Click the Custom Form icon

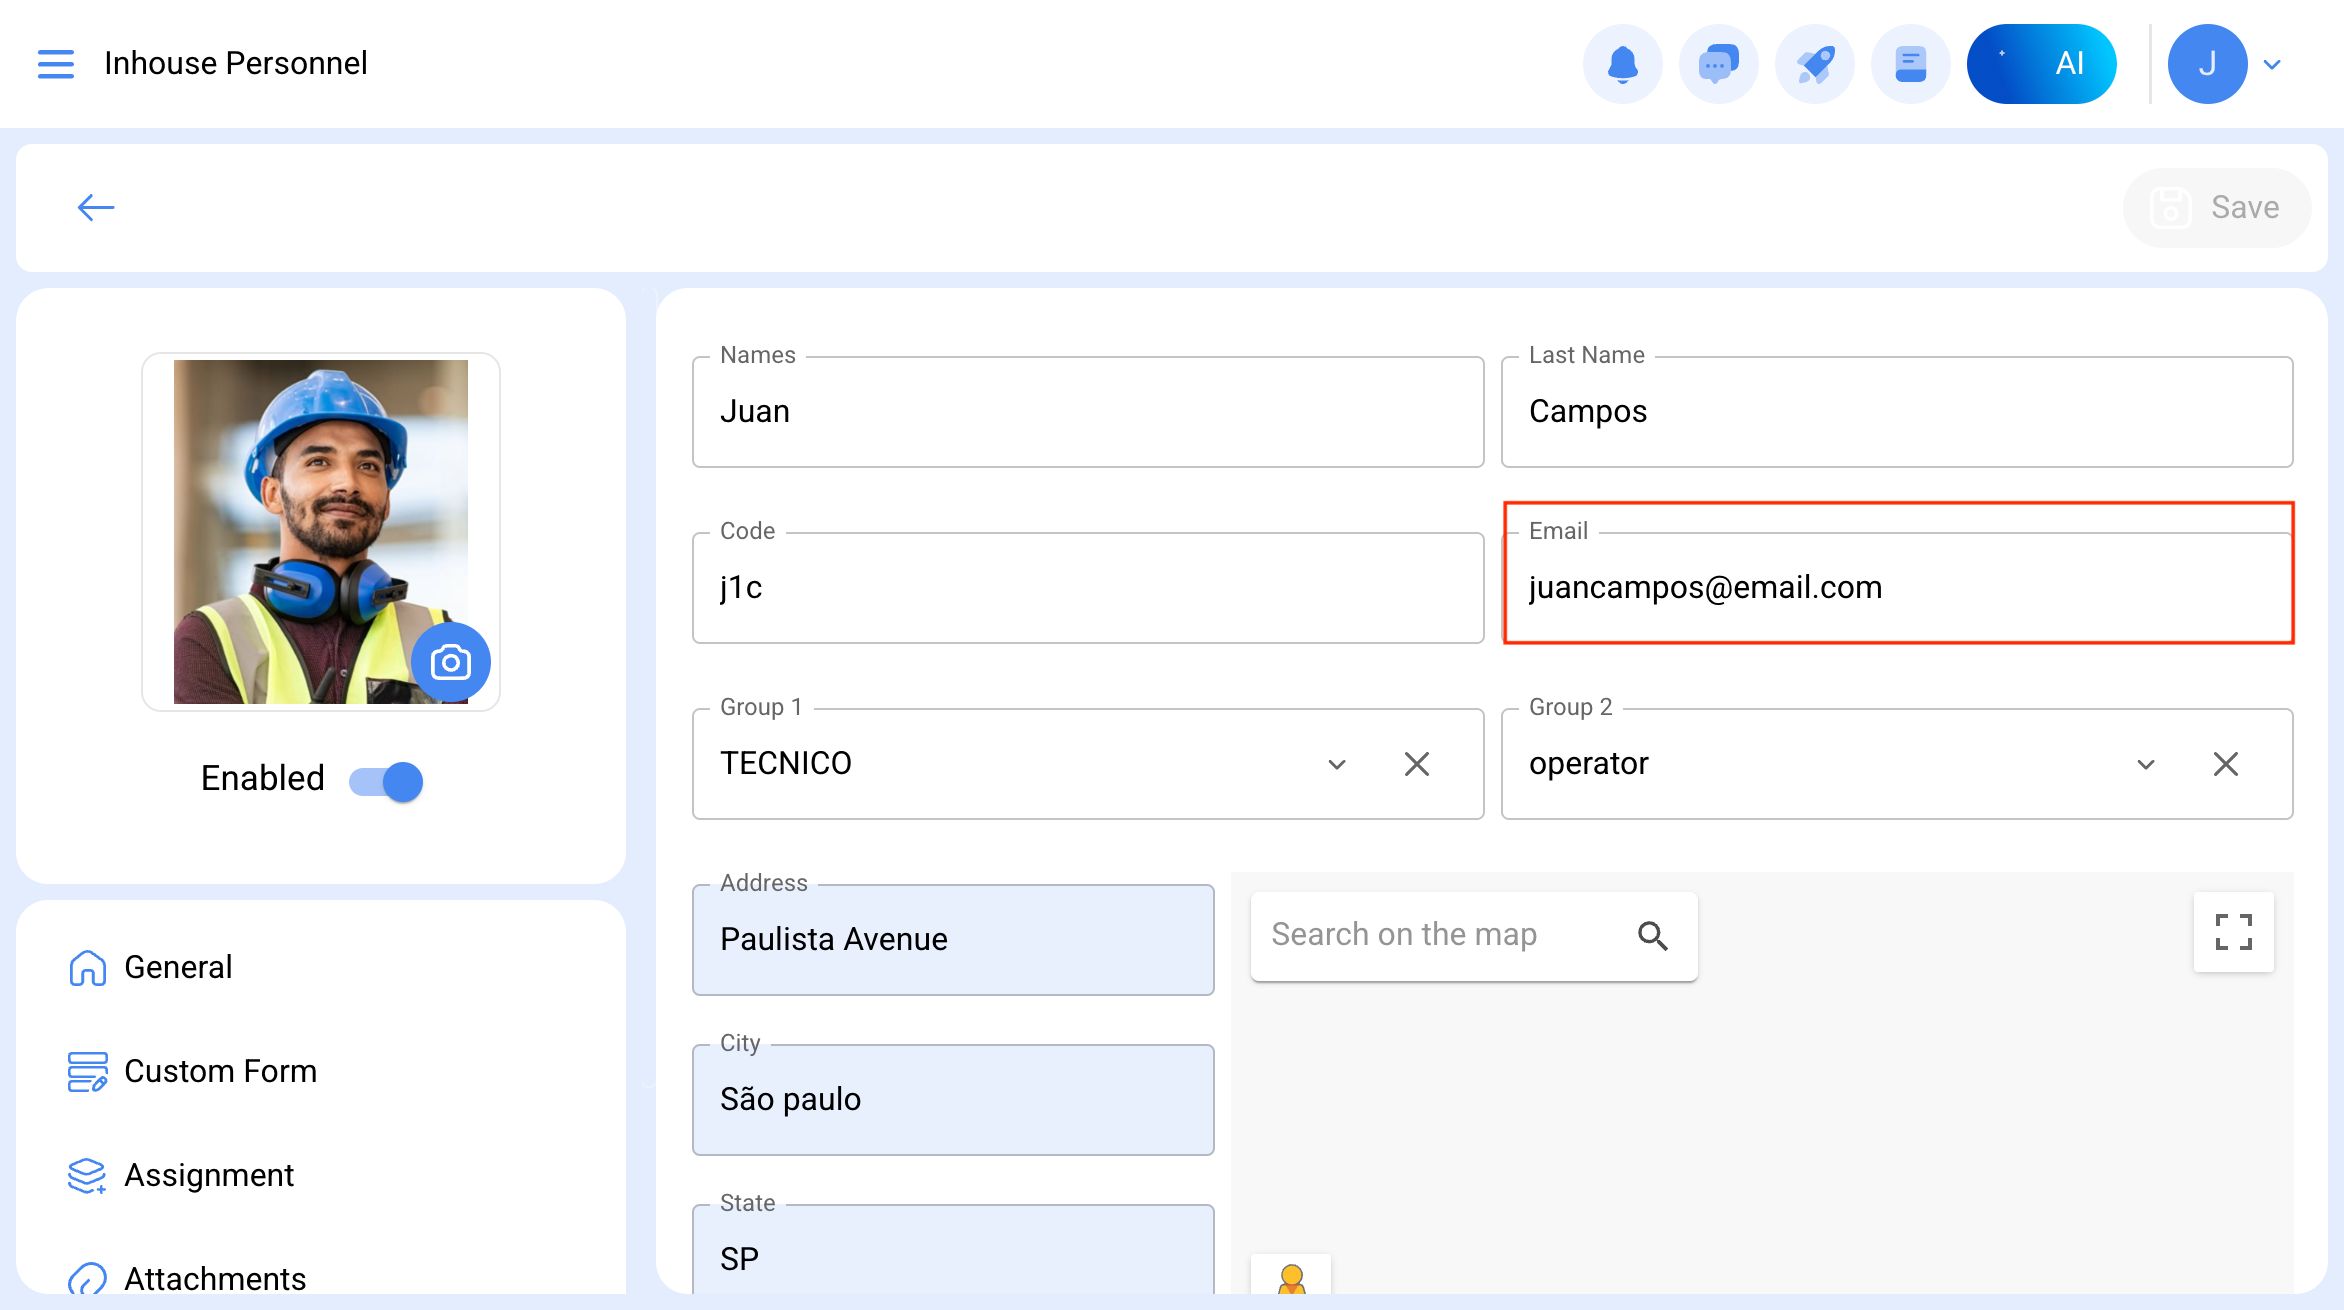pos(87,1071)
